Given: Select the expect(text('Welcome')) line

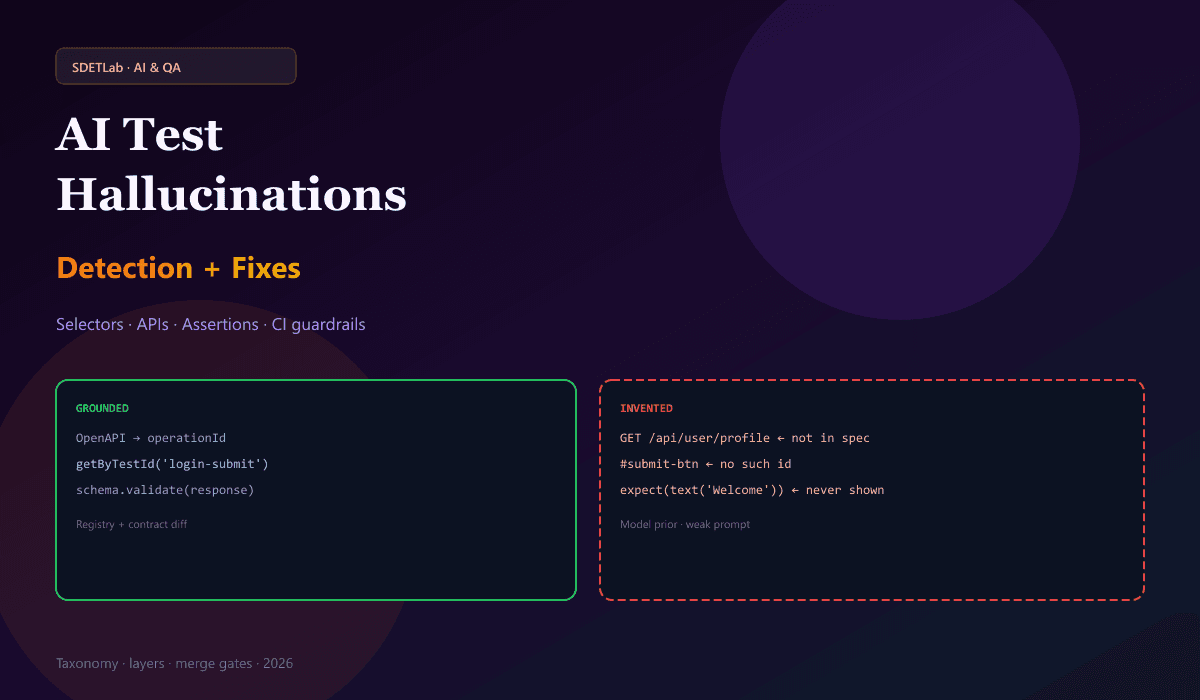Looking at the screenshot, I should tap(752, 490).
